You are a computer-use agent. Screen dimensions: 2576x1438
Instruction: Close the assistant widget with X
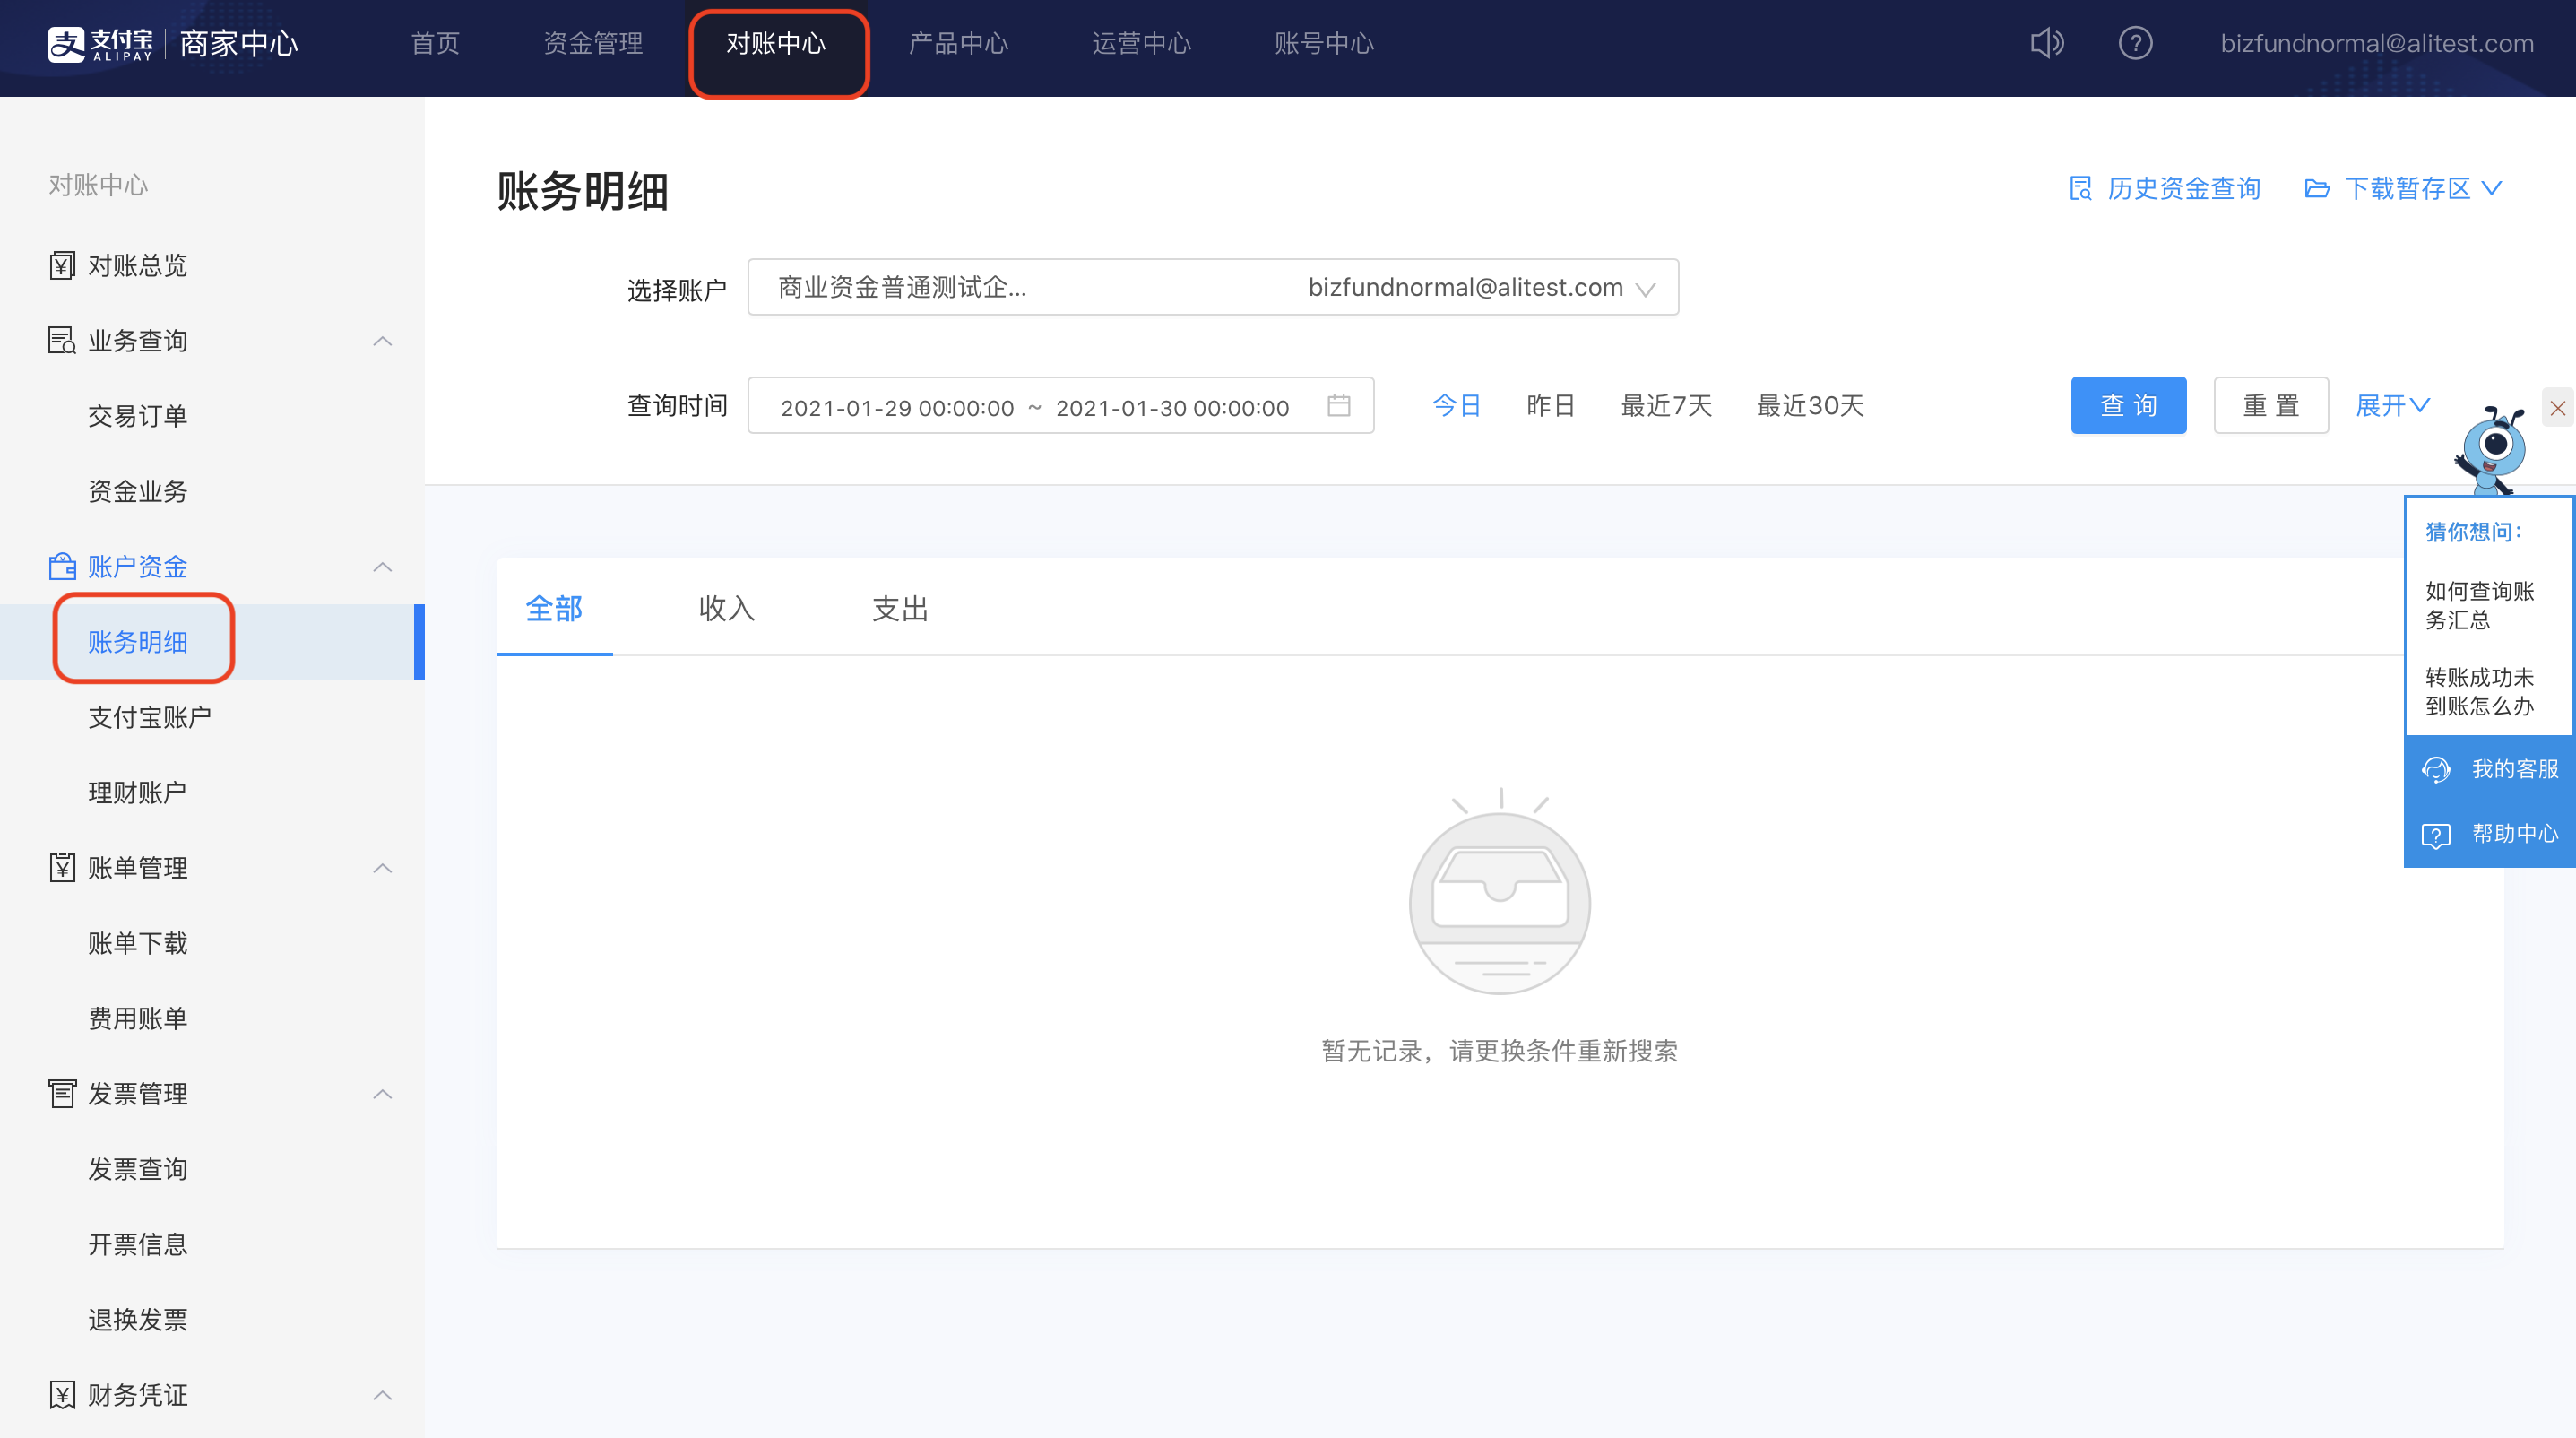point(2557,408)
